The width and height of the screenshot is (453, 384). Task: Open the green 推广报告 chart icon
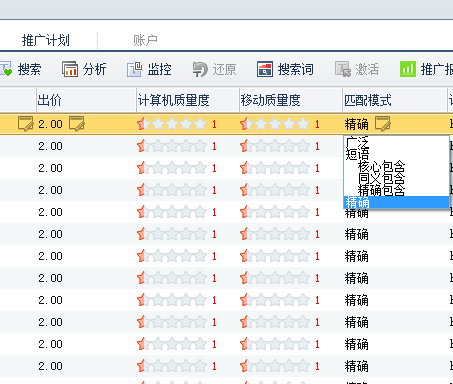(408, 69)
